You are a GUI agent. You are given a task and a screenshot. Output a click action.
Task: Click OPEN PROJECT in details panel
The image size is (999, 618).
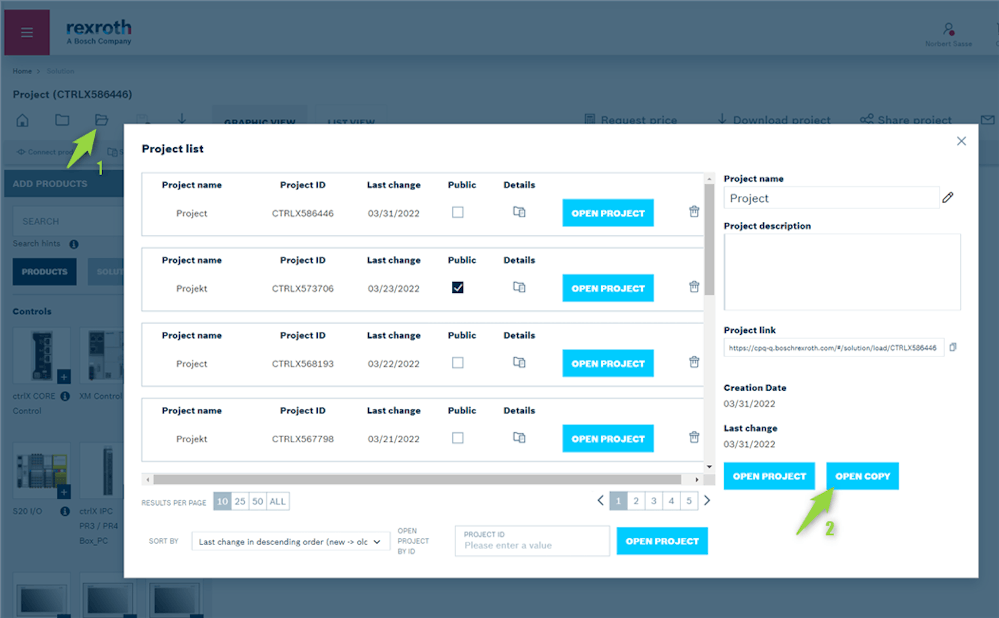pyautogui.click(x=769, y=476)
